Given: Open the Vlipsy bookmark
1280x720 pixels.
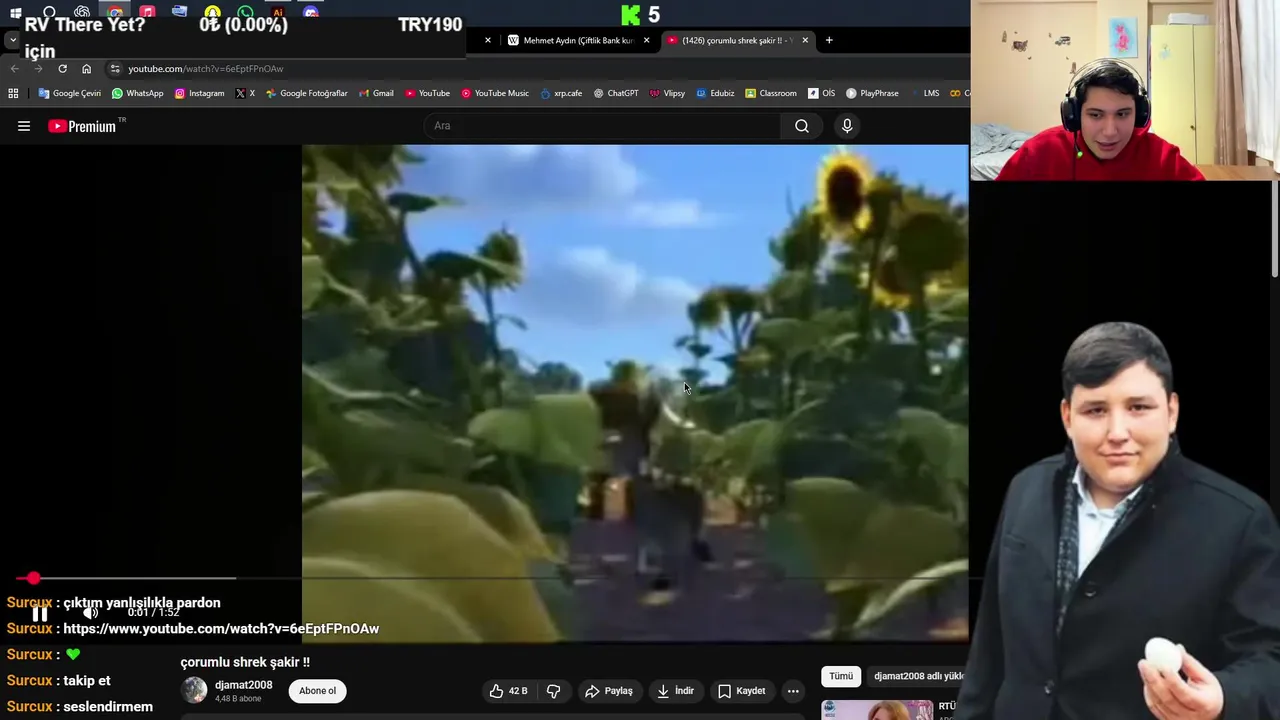Looking at the screenshot, I should [667, 93].
